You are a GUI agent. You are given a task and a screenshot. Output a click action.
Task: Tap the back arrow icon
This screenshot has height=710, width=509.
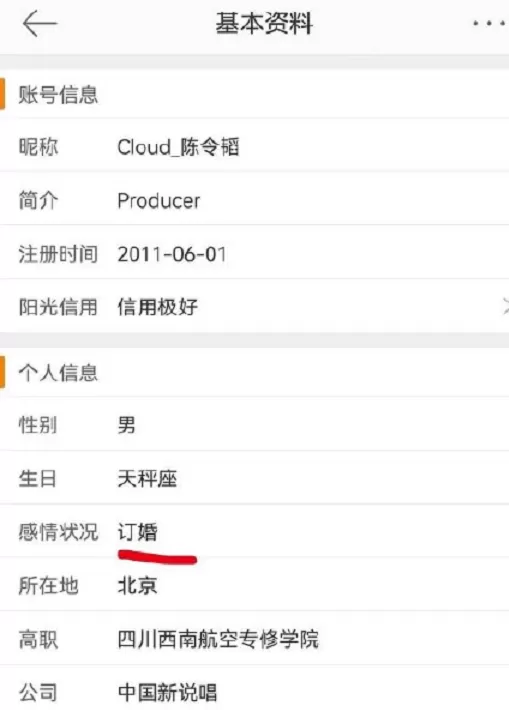click(40, 24)
